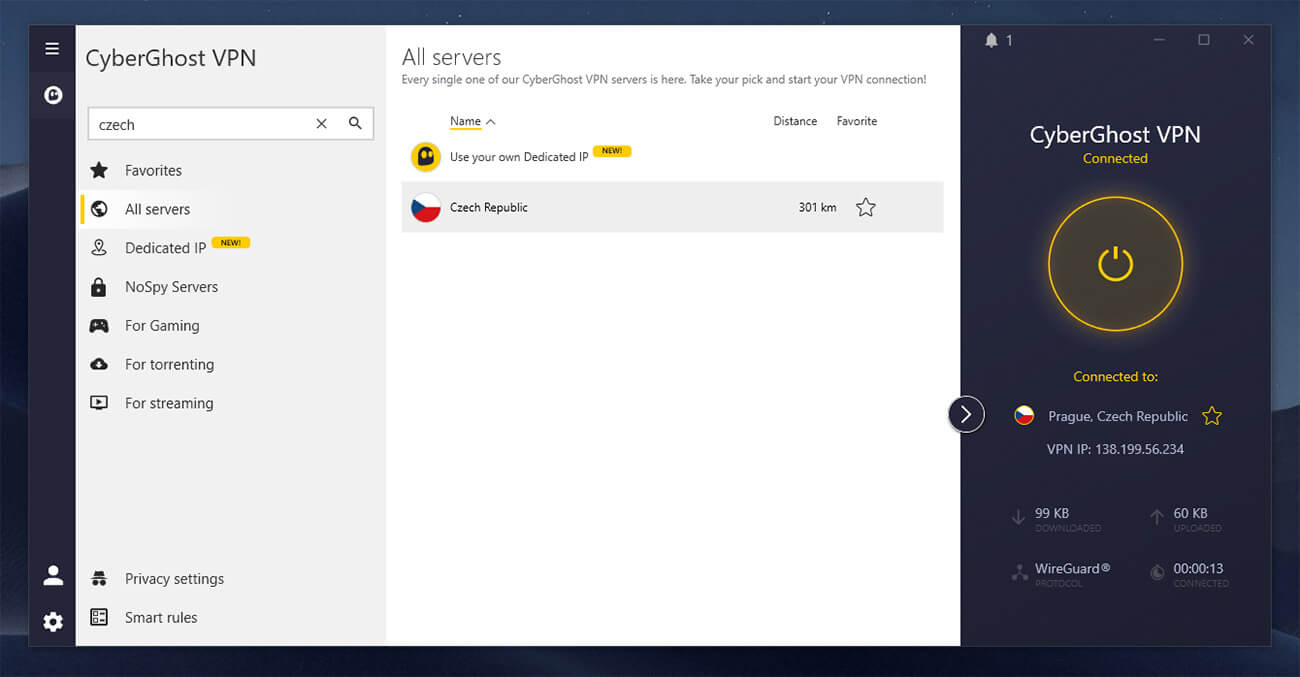Click the NoSpy Servers lock icon
The width and height of the screenshot is (1300, 677).
coord(99,287)
